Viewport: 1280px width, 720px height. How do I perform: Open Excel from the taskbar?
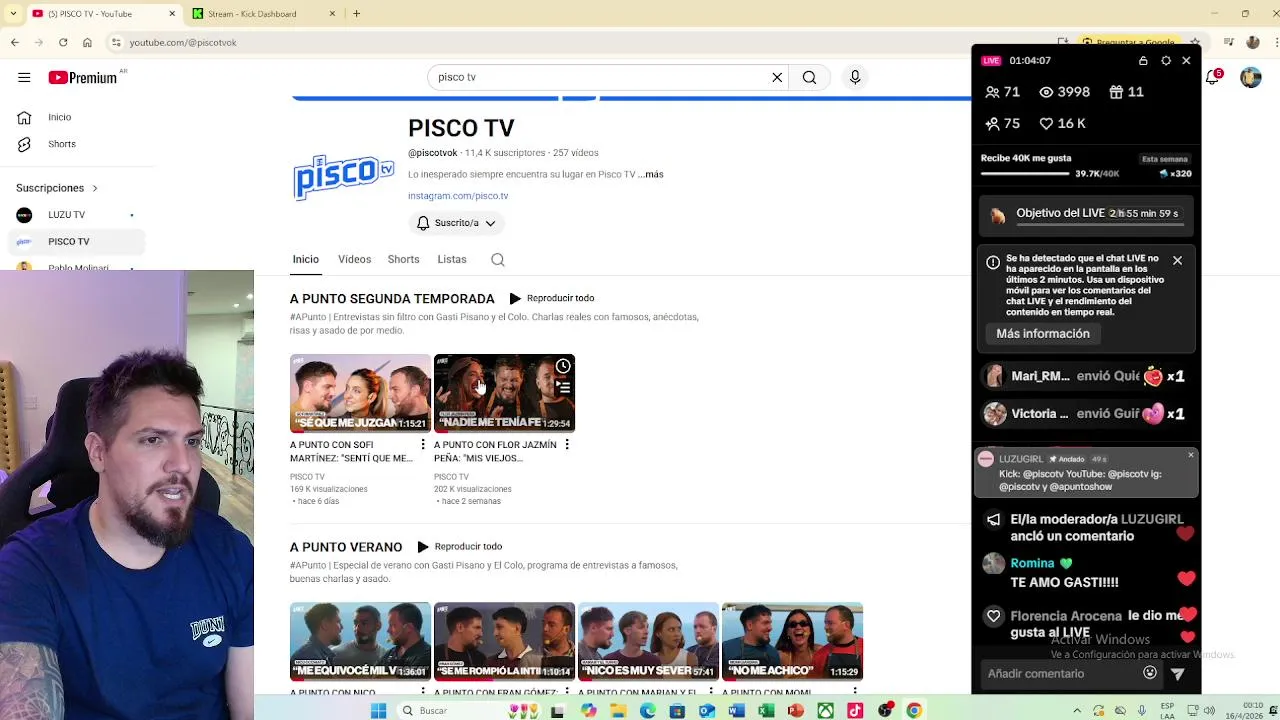point(766,710)
